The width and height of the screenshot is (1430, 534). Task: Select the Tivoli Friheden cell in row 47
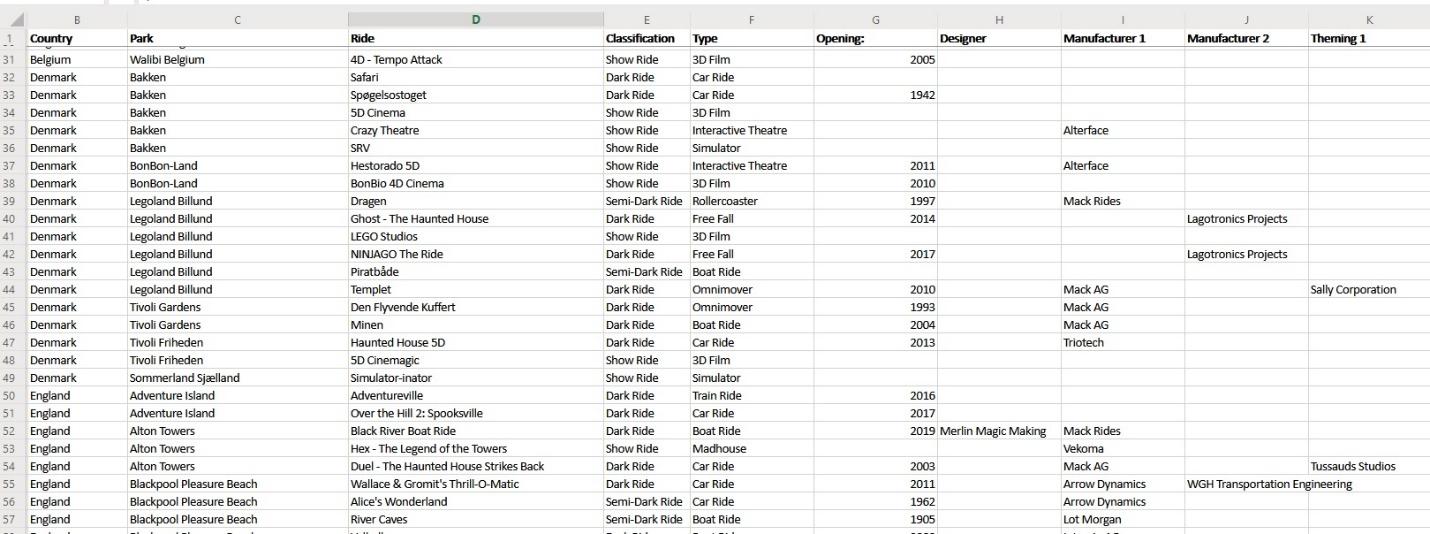(x=237, y=343)
